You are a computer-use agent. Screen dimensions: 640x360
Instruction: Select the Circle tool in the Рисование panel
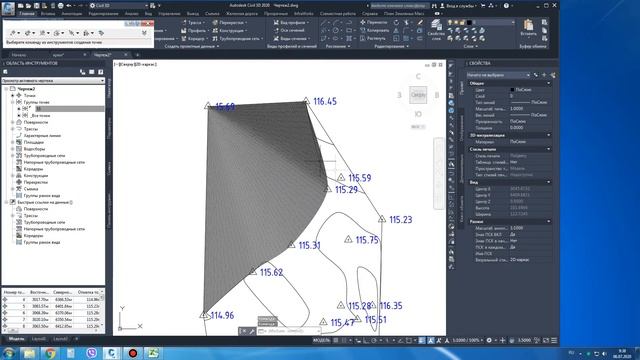(x=336, y=31)
